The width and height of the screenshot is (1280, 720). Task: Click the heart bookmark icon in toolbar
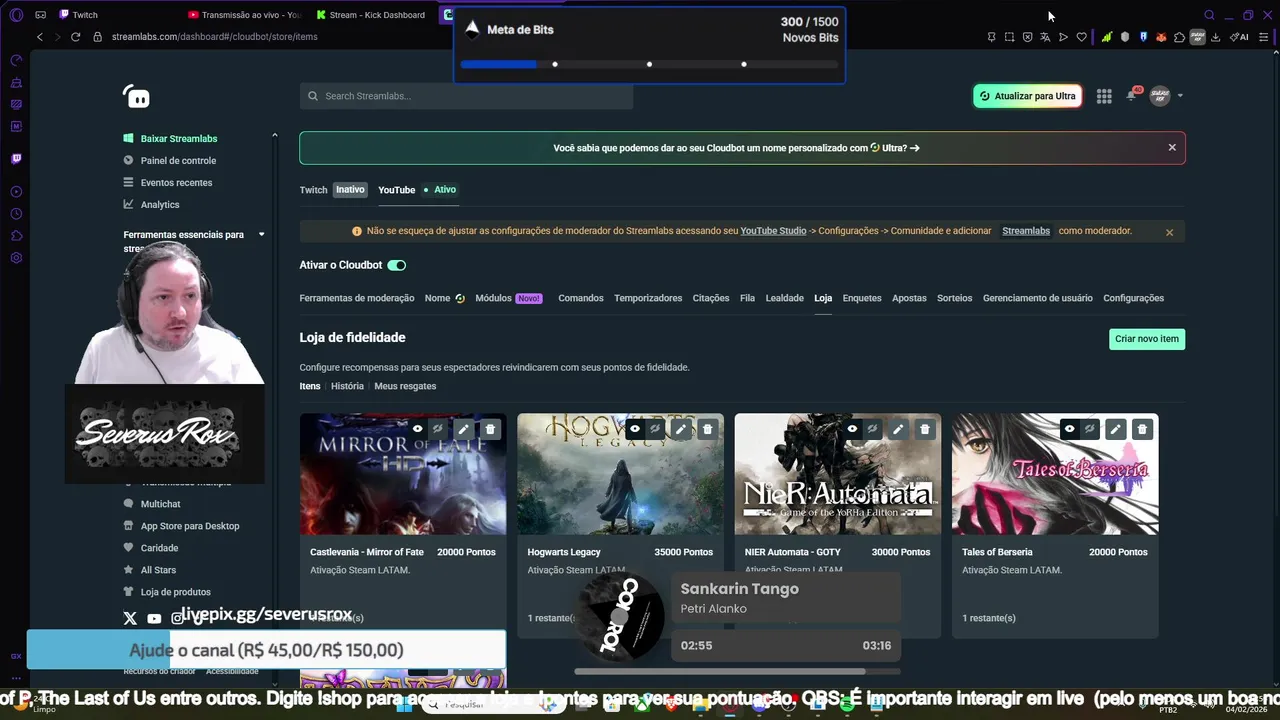[1081, 37]
